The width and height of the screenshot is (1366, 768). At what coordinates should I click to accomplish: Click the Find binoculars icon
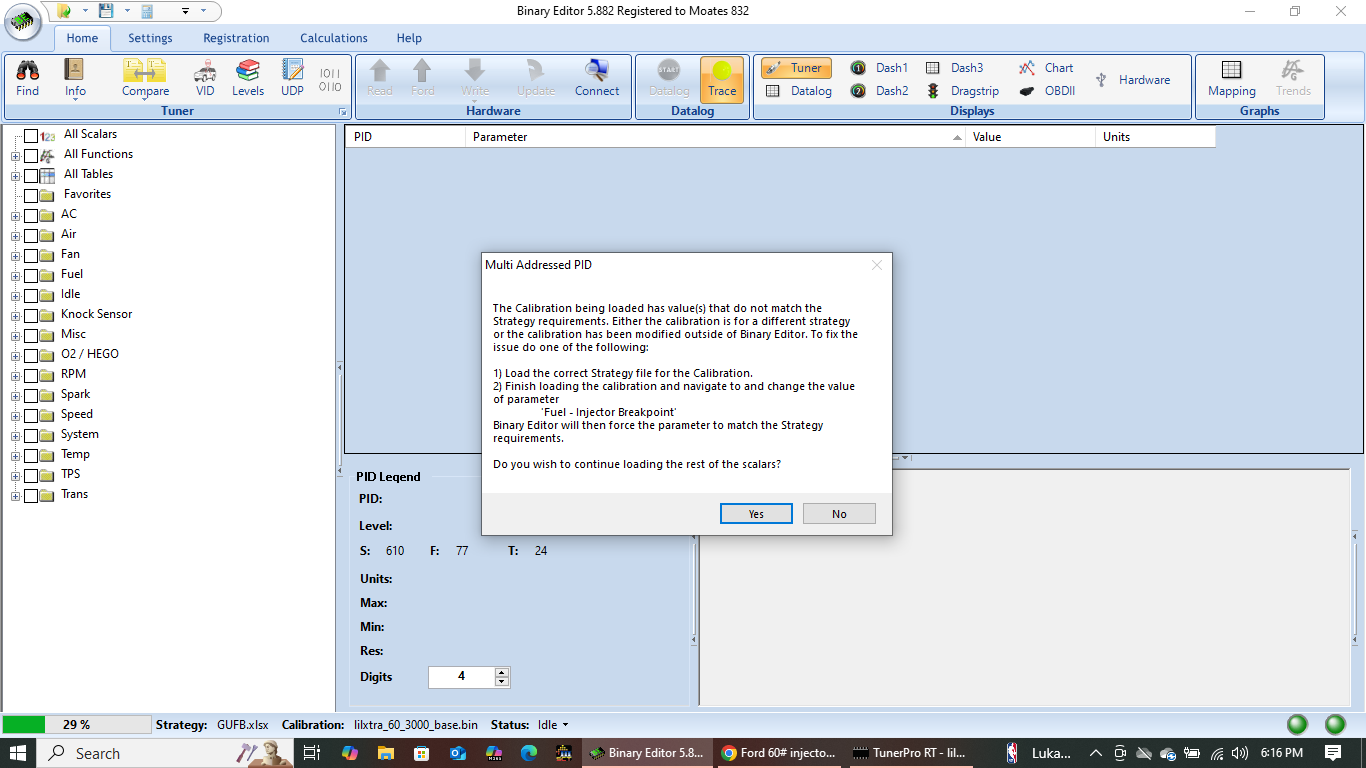click(28, 78)
